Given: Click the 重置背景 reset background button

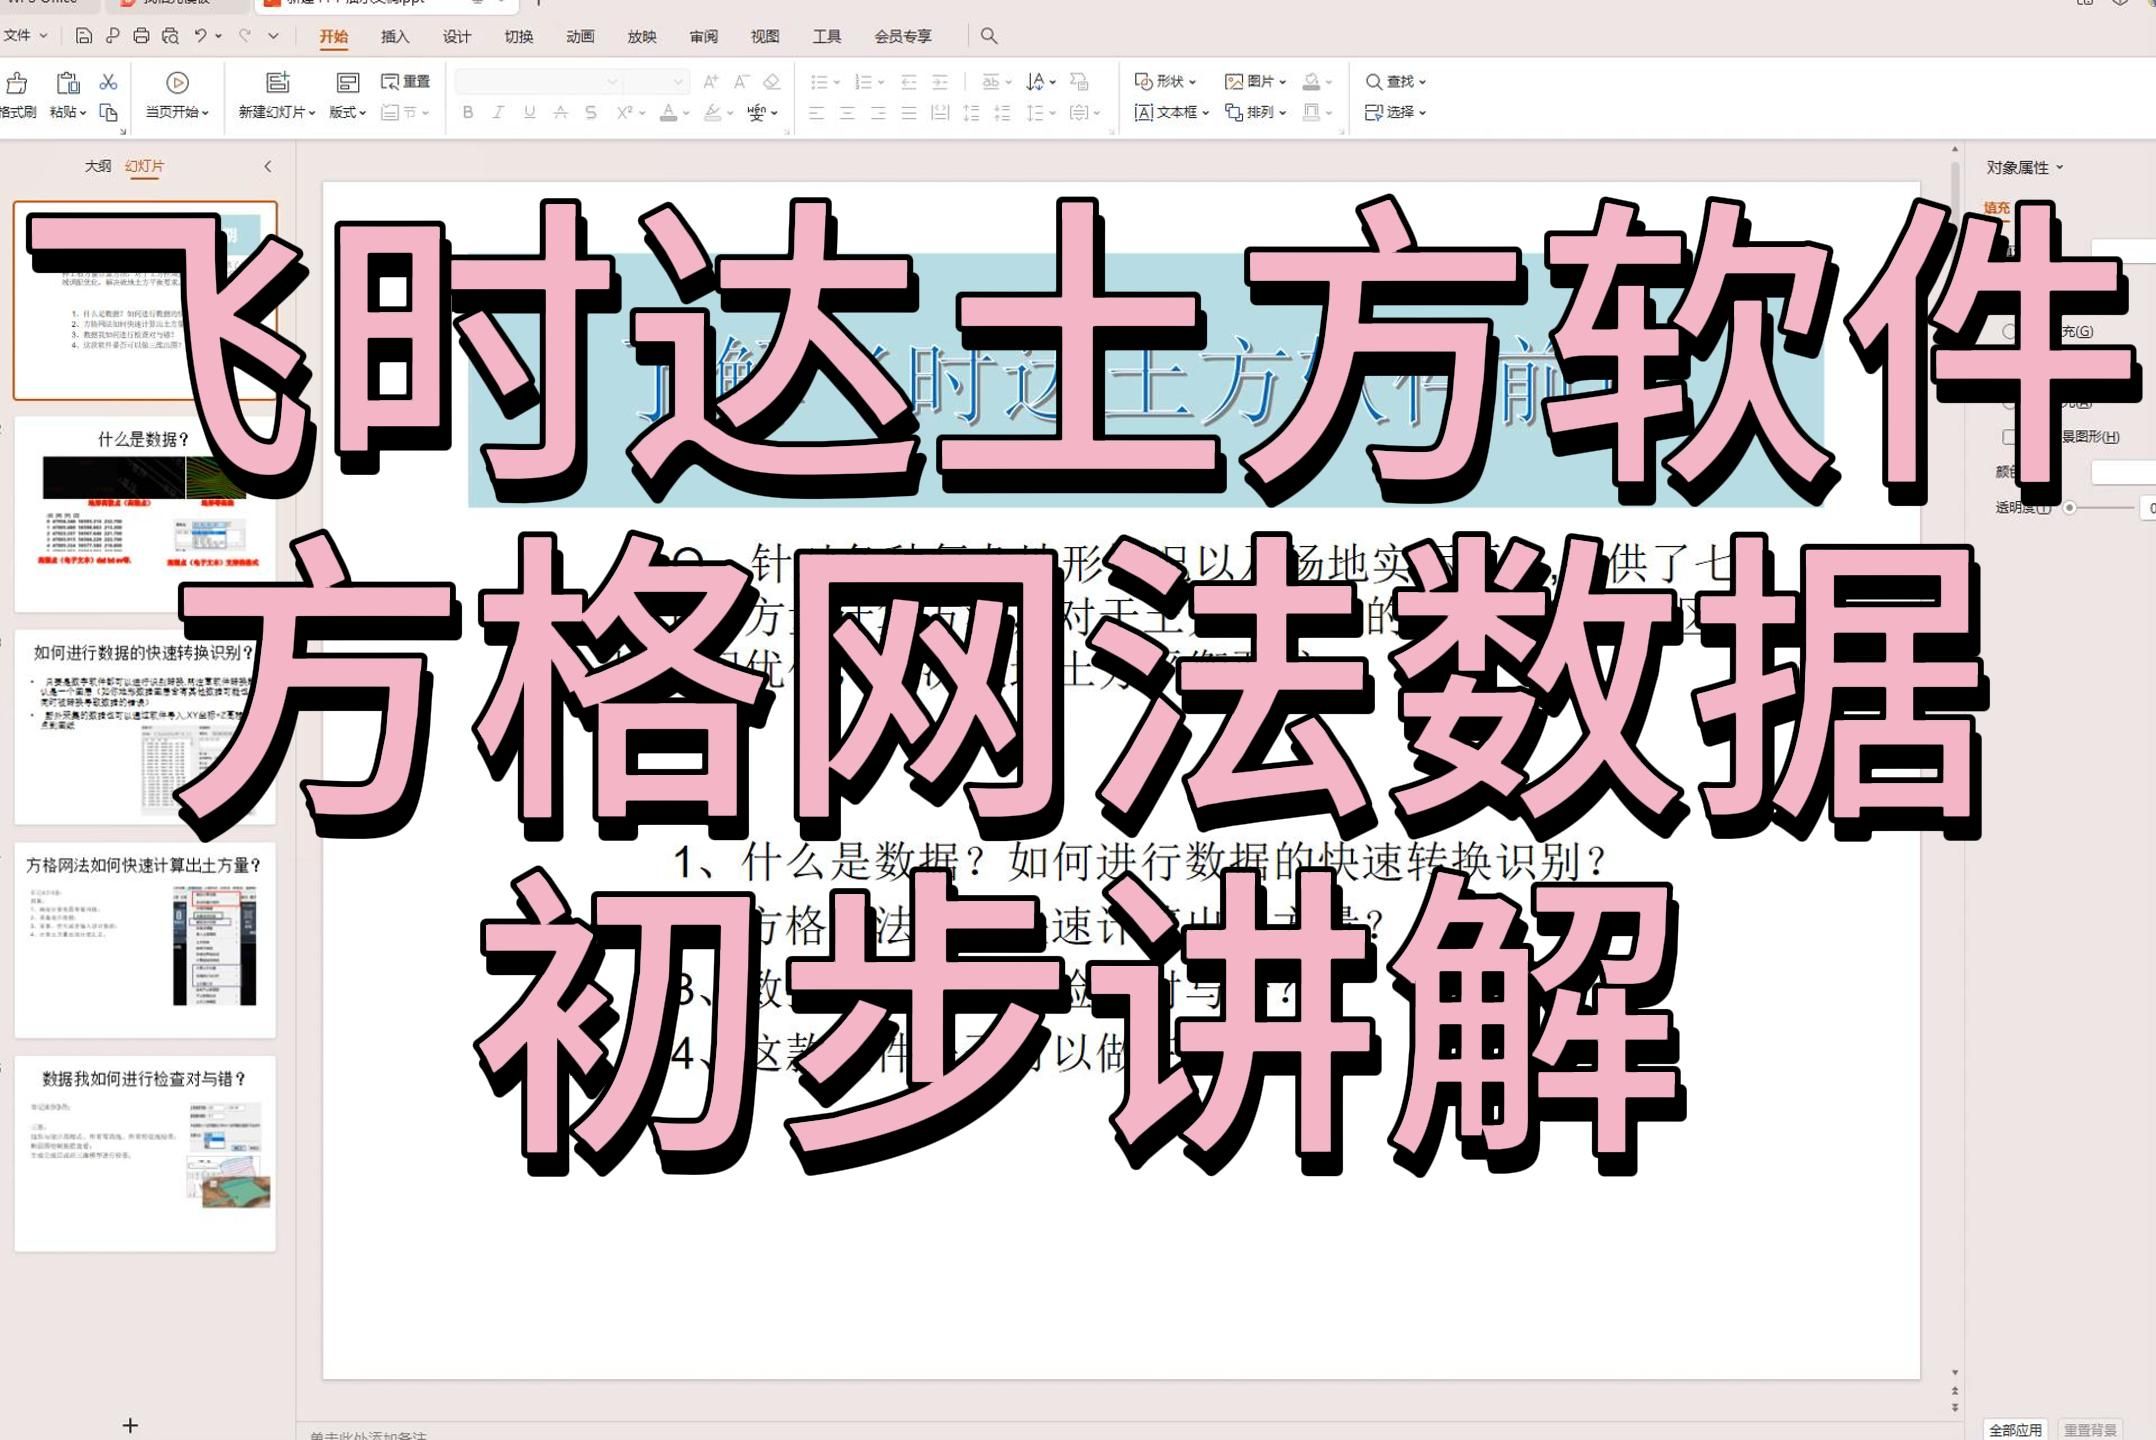Looking at the screenshot, I should (x=2091, y=1429).
